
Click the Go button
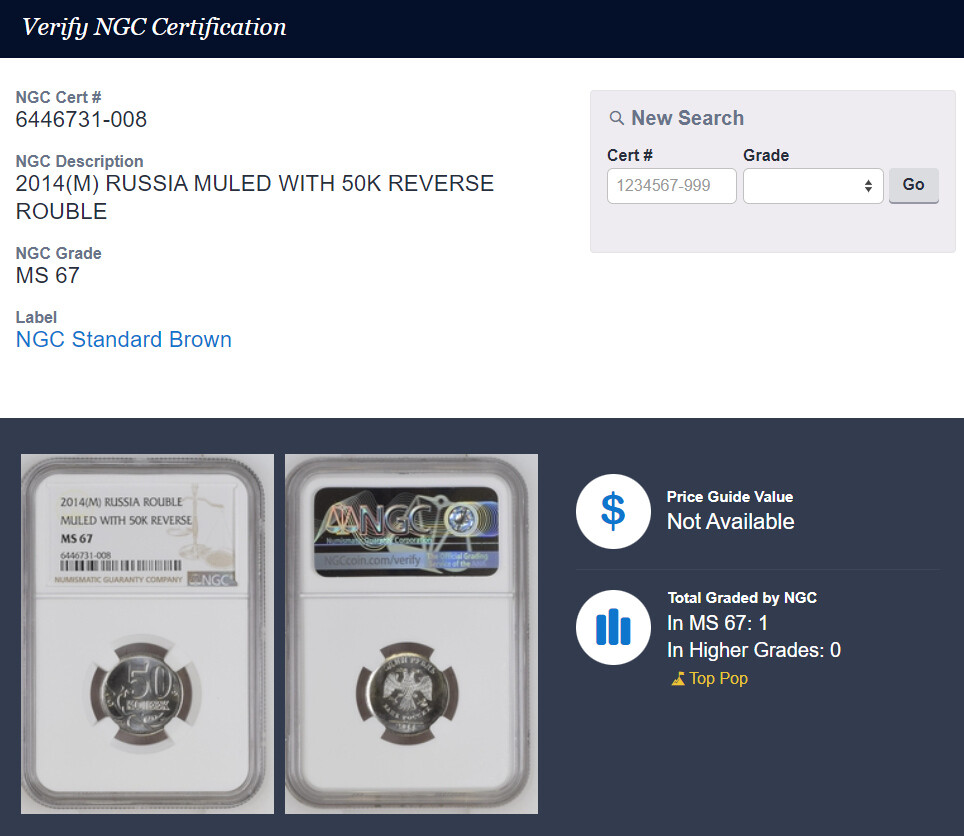(913, 185)
